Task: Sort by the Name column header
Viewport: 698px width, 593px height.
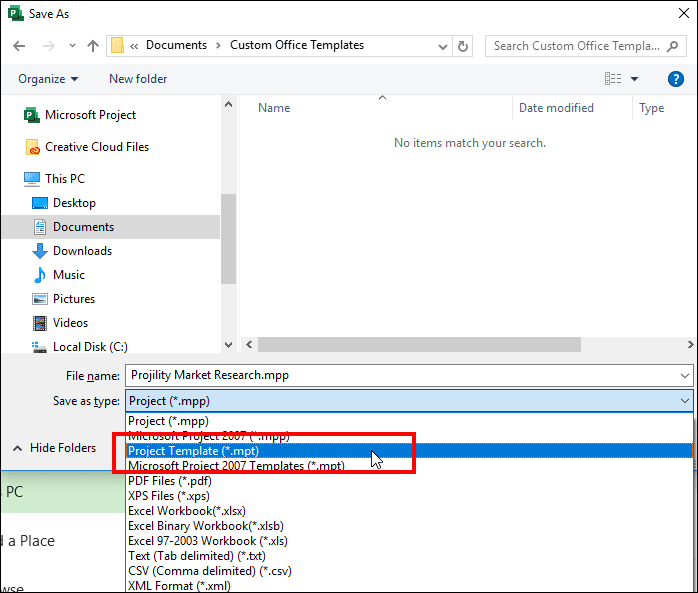Action: [x=274, y=108]
